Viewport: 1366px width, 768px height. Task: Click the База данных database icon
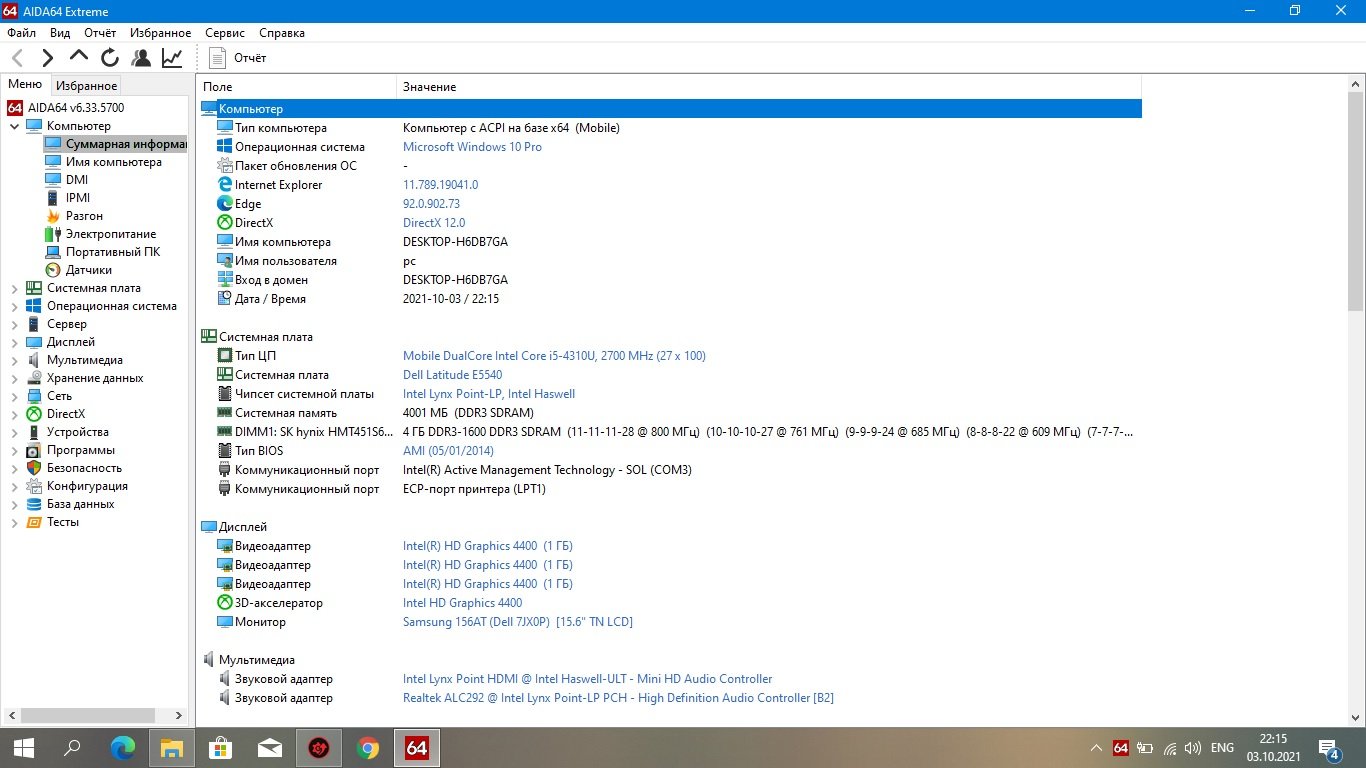[34, 504]
